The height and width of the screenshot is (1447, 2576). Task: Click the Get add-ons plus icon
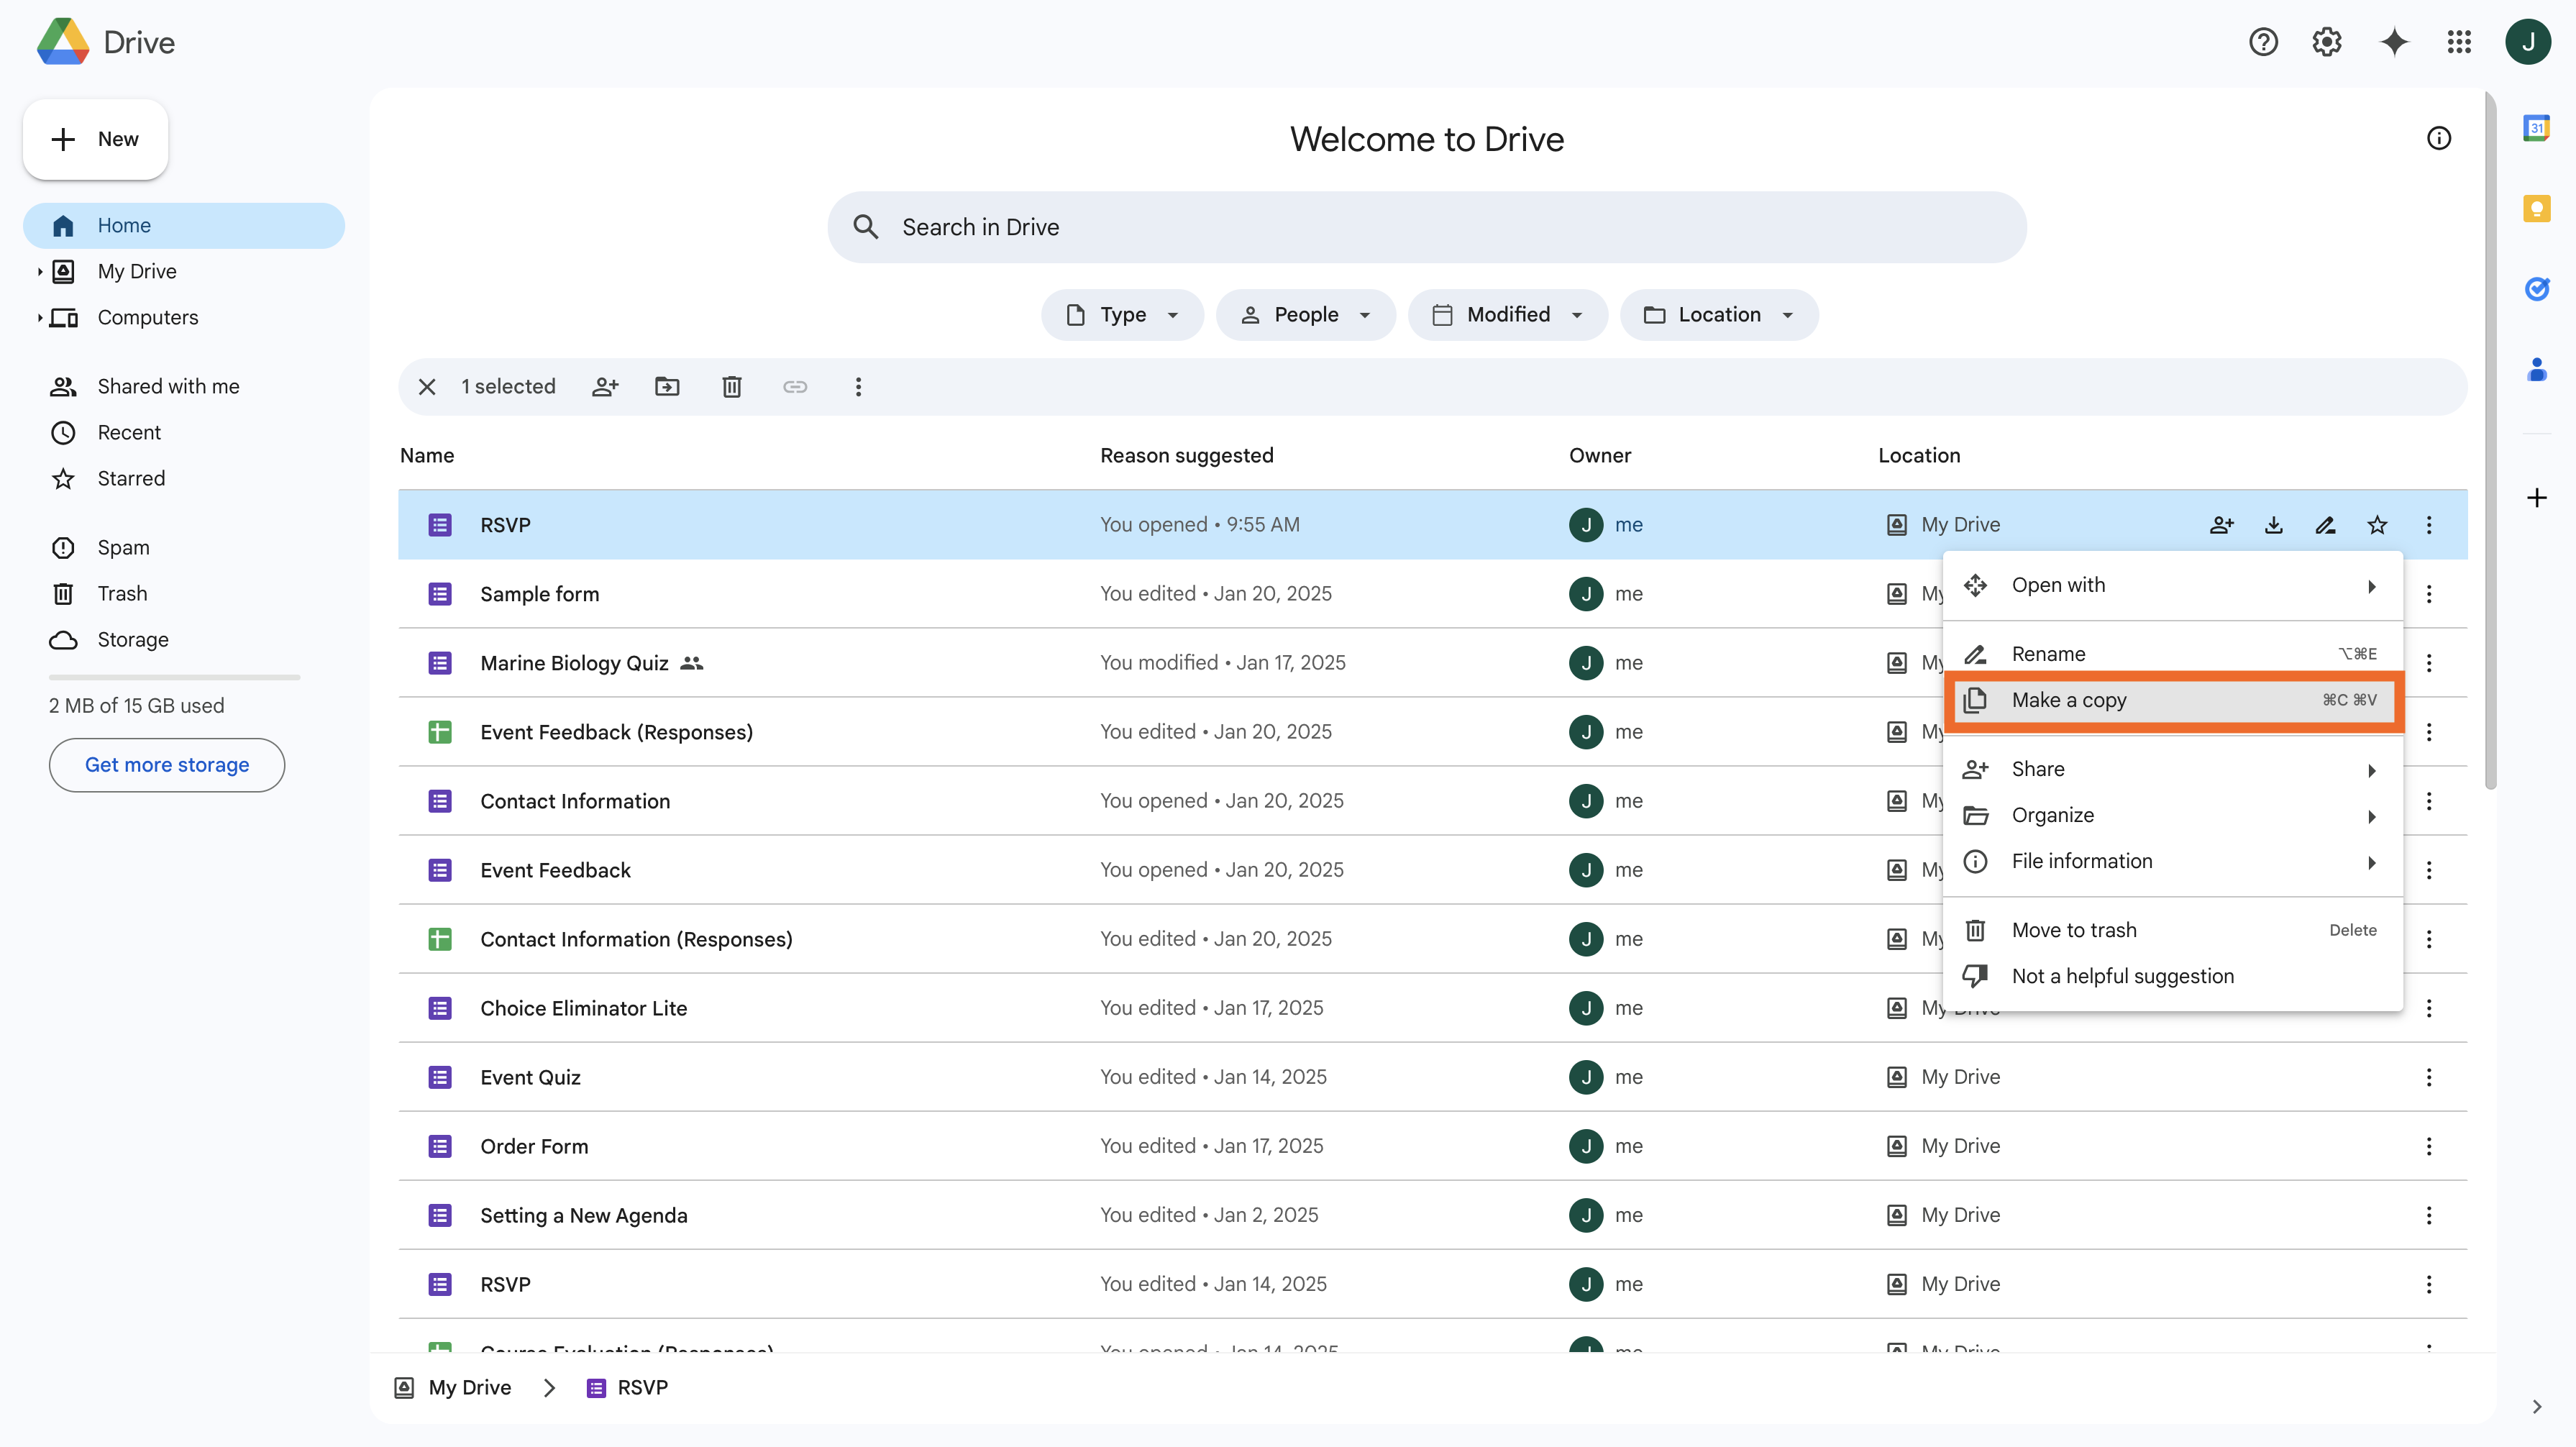point(2537,497)
